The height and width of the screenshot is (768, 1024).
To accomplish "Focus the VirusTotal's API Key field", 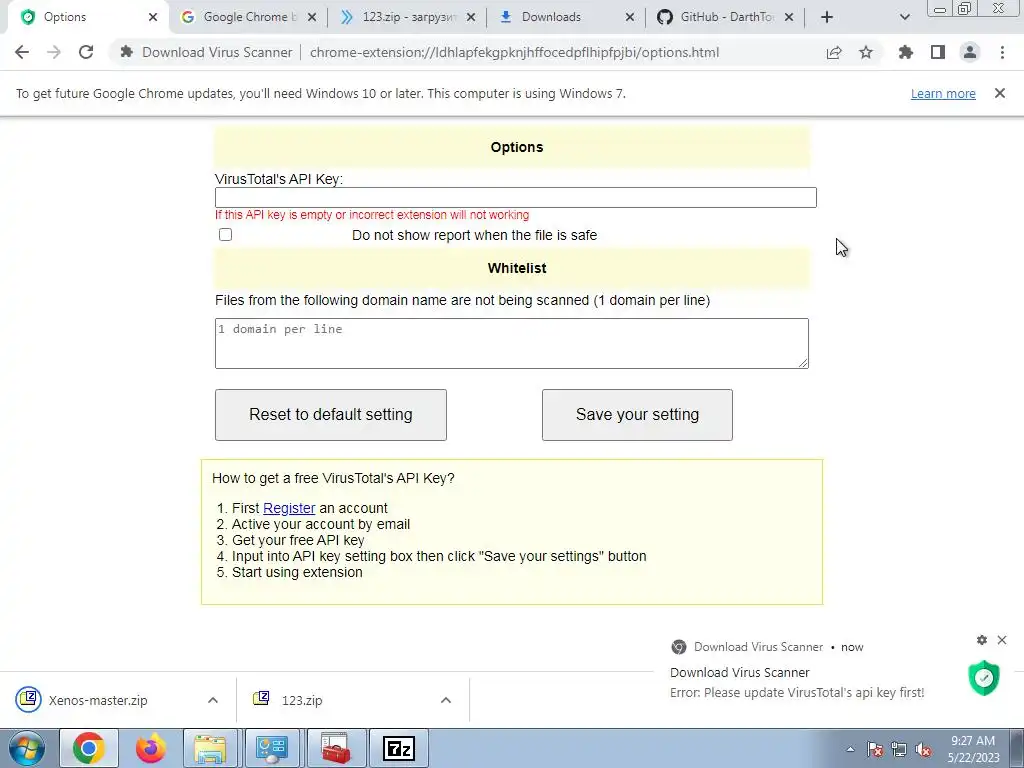I will [x=516, y=197].
